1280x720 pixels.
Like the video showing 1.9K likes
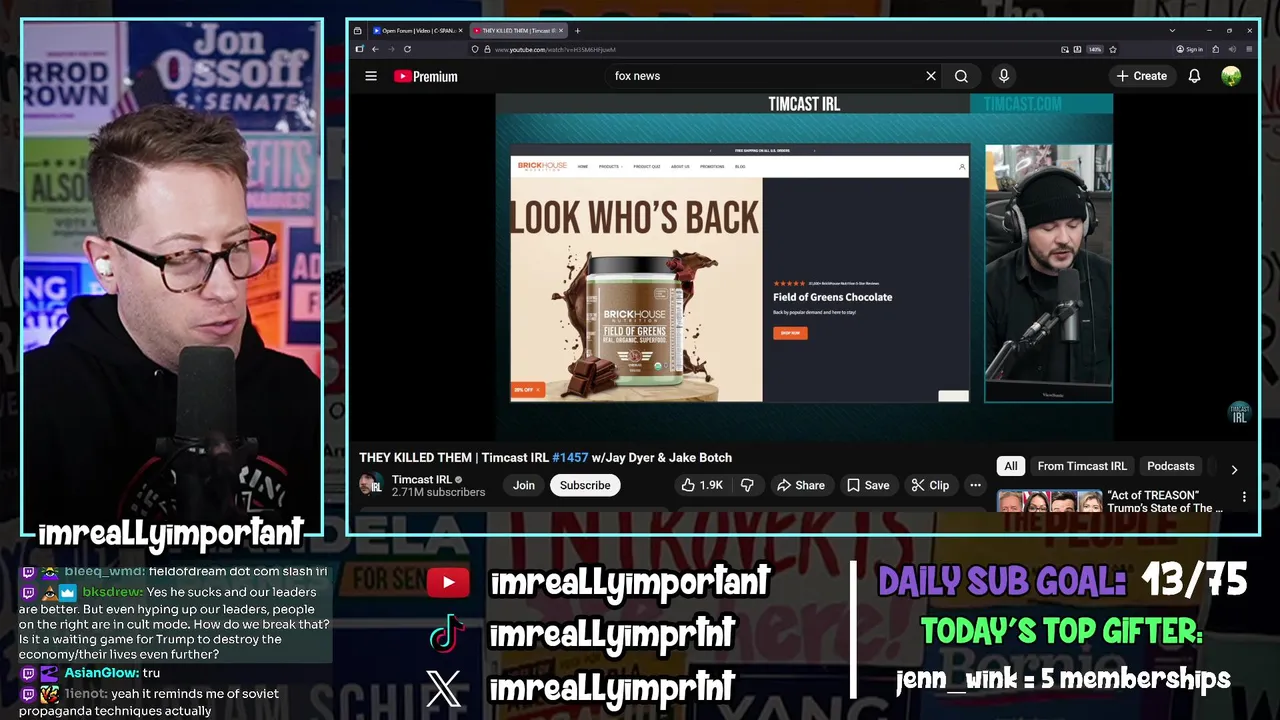(x=702, y=485)
